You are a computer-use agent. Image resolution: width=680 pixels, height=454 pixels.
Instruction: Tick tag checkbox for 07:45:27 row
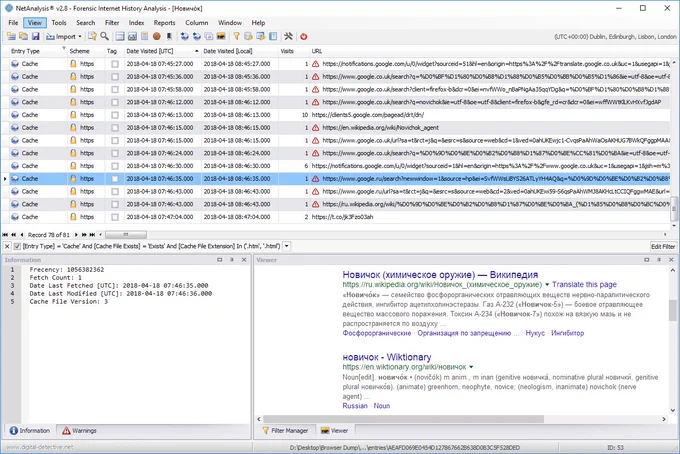click(115, 64)
